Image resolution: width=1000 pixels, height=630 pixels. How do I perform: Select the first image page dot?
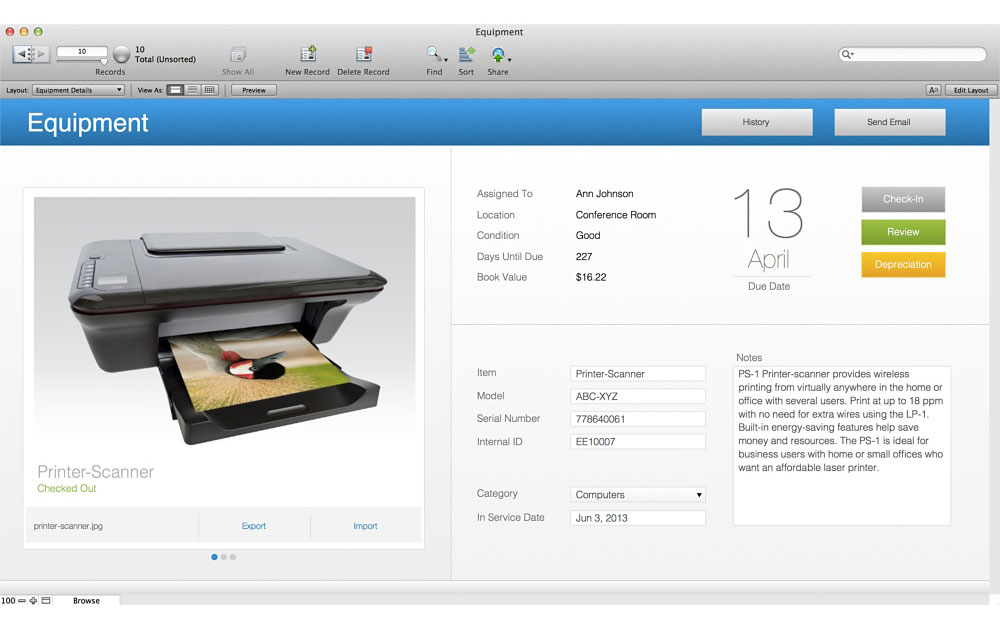tap(214, 557)
